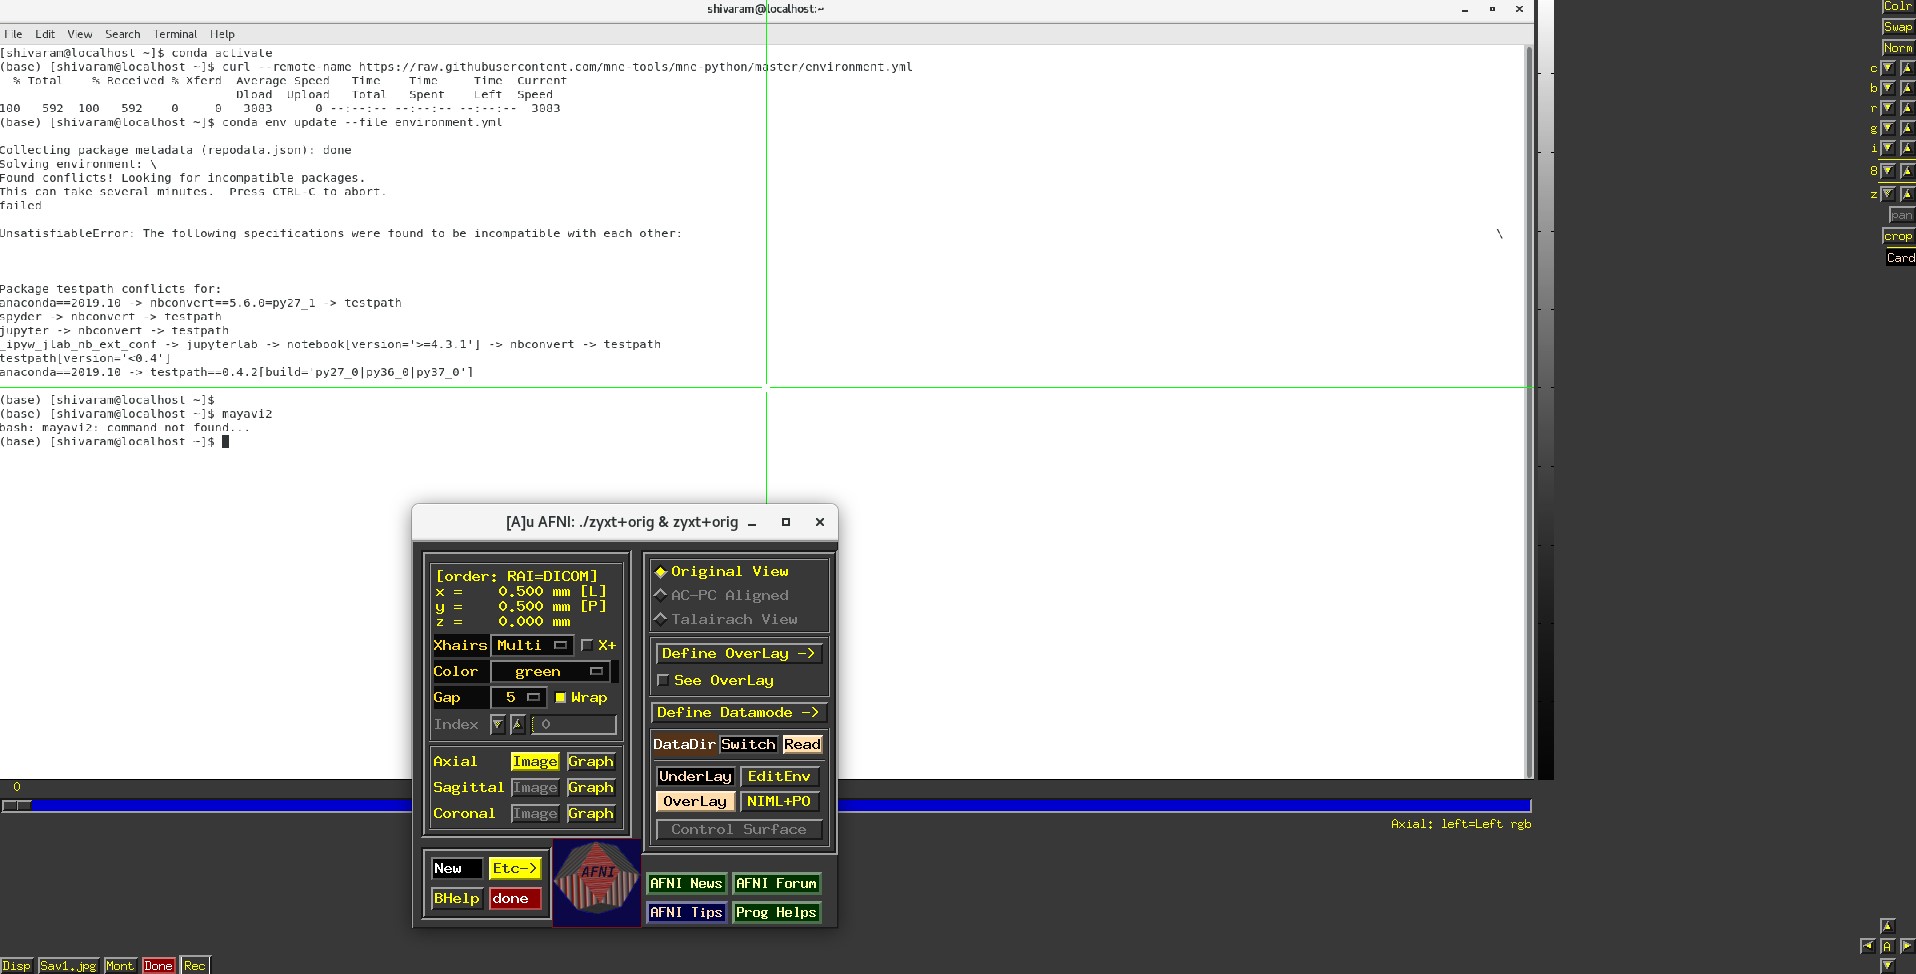Click the up arrow next to 'b' (brightness)
Viewport: 1916px width, 974px height.
pyautogui.click(x=1907, y=88)
